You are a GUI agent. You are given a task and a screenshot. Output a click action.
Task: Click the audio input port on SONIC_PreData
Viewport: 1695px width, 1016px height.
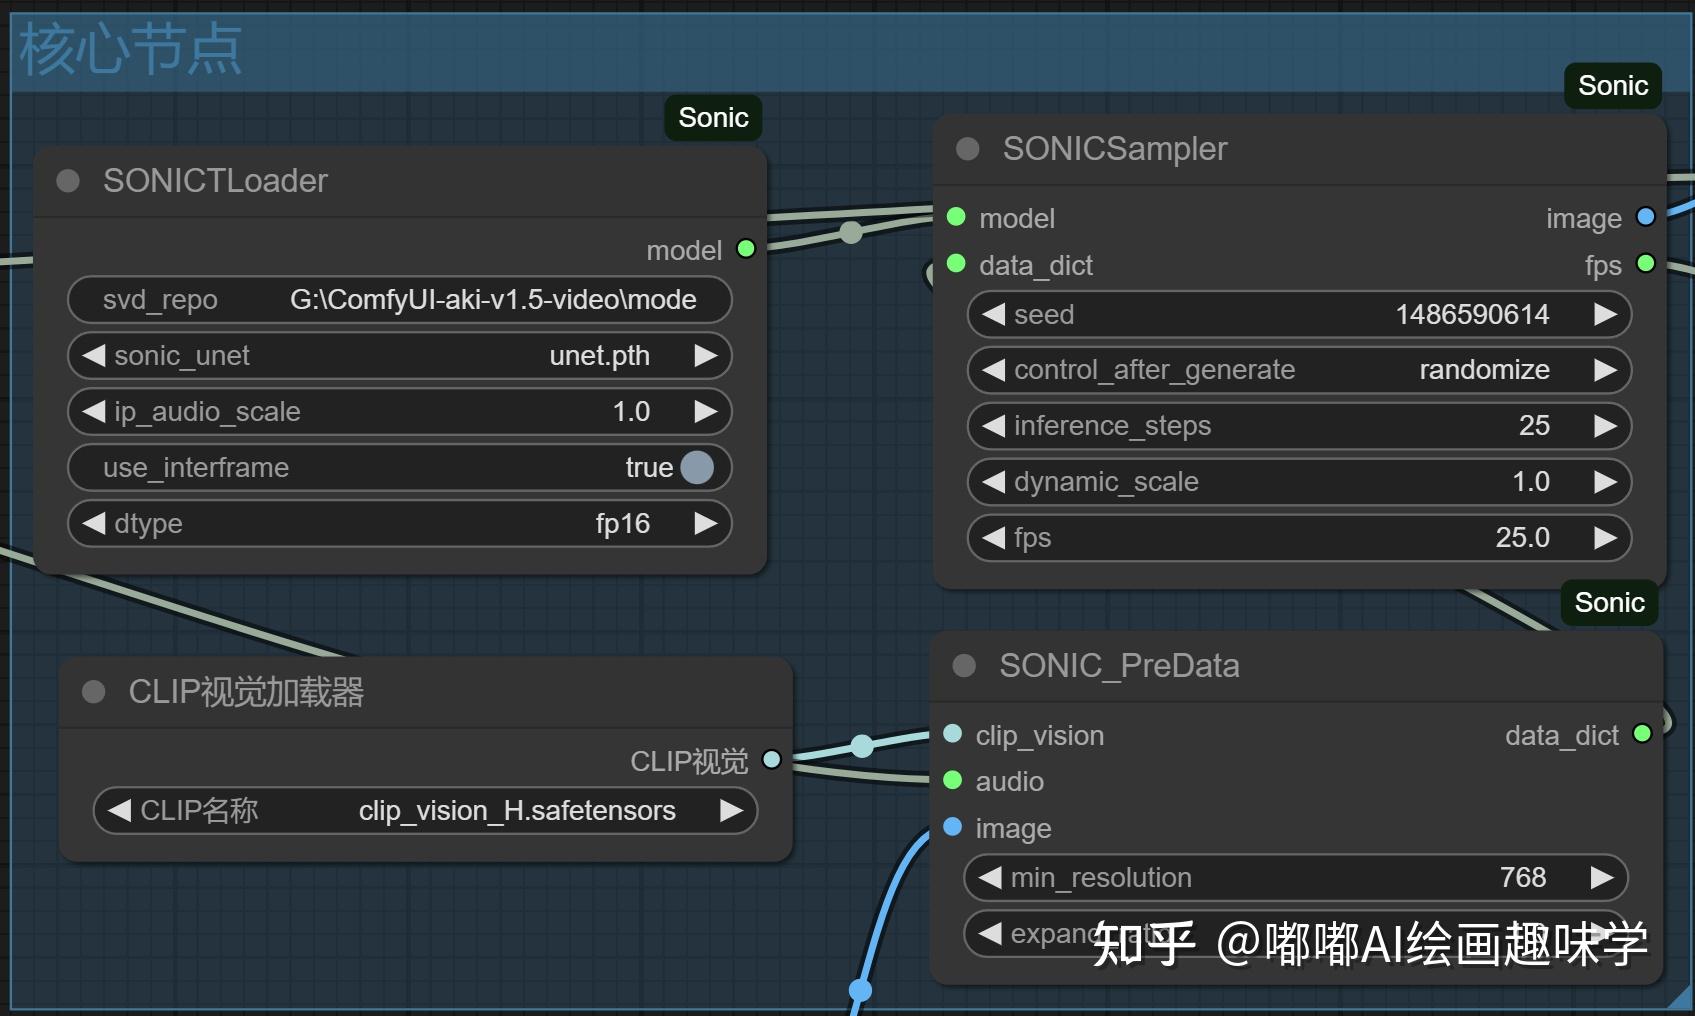[951, 781]
